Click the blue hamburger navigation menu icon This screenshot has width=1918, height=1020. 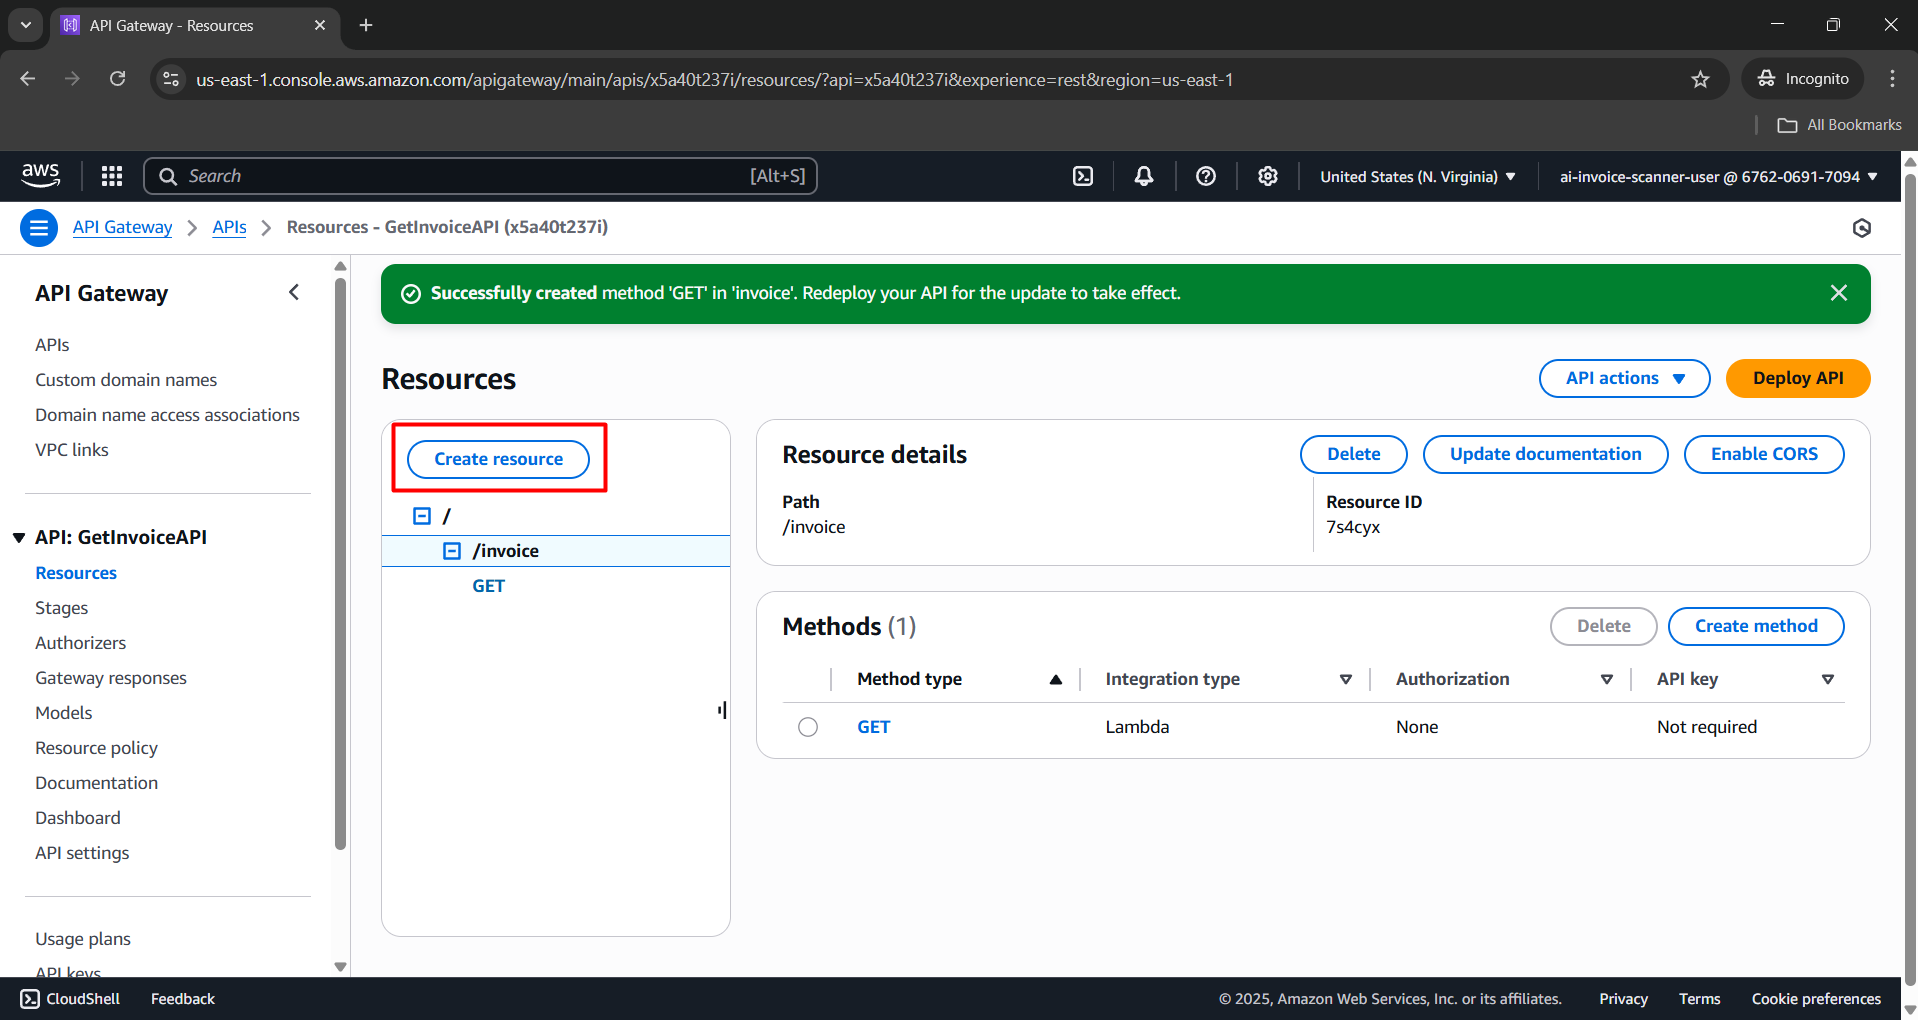(x=39, y=228)
